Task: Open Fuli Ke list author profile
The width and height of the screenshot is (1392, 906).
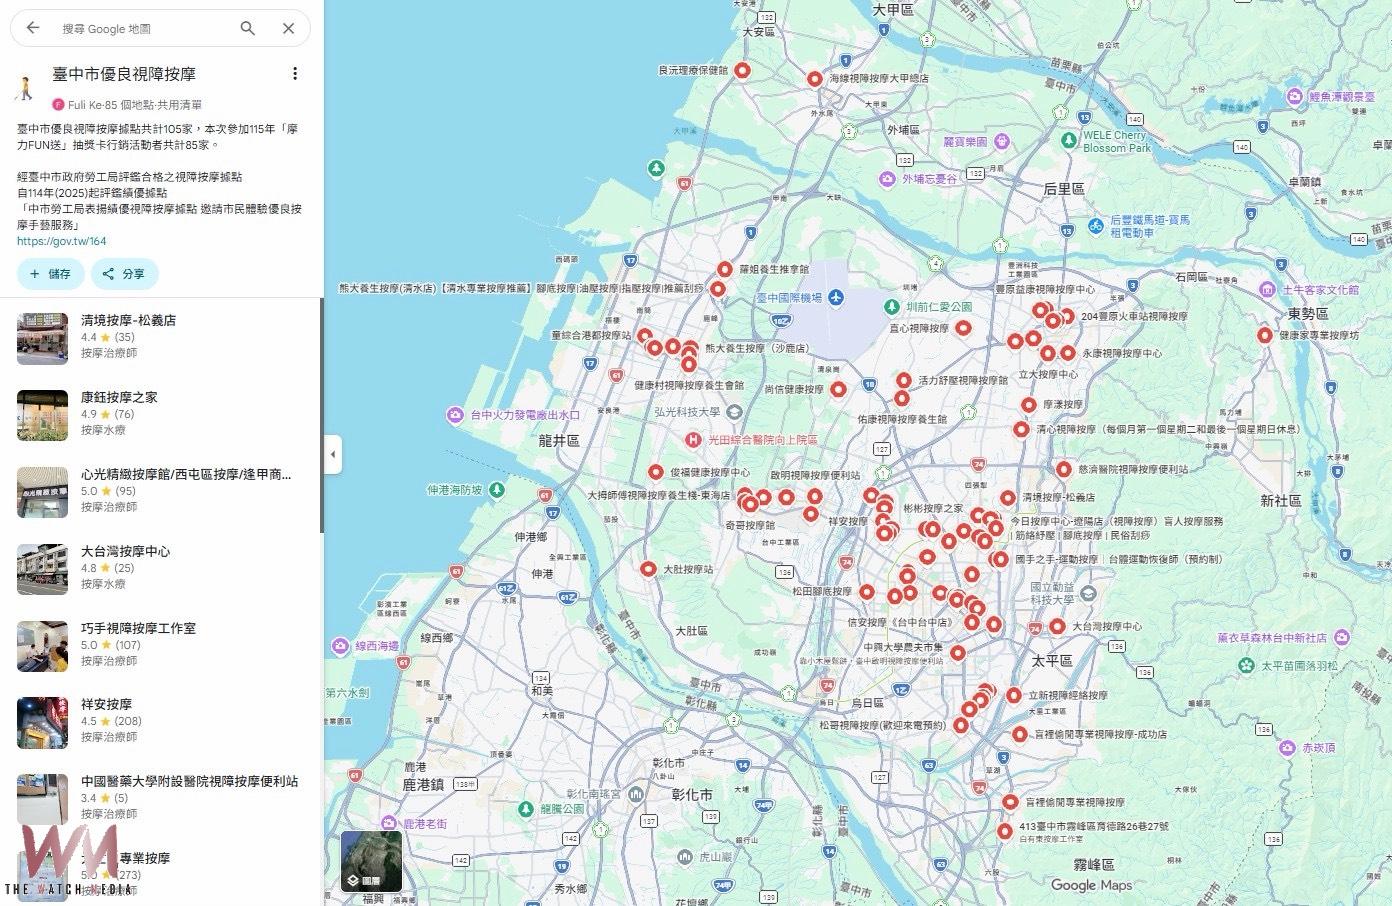Action: tap(92, 105)
